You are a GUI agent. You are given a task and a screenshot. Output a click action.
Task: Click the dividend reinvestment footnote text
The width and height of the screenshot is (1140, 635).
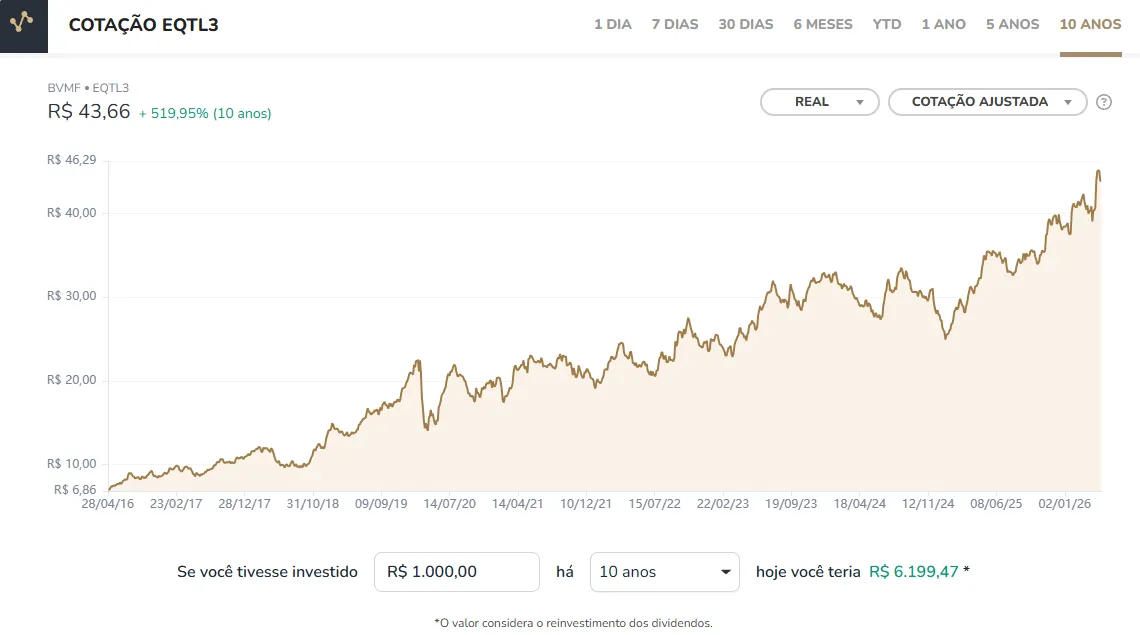[573, 623]
